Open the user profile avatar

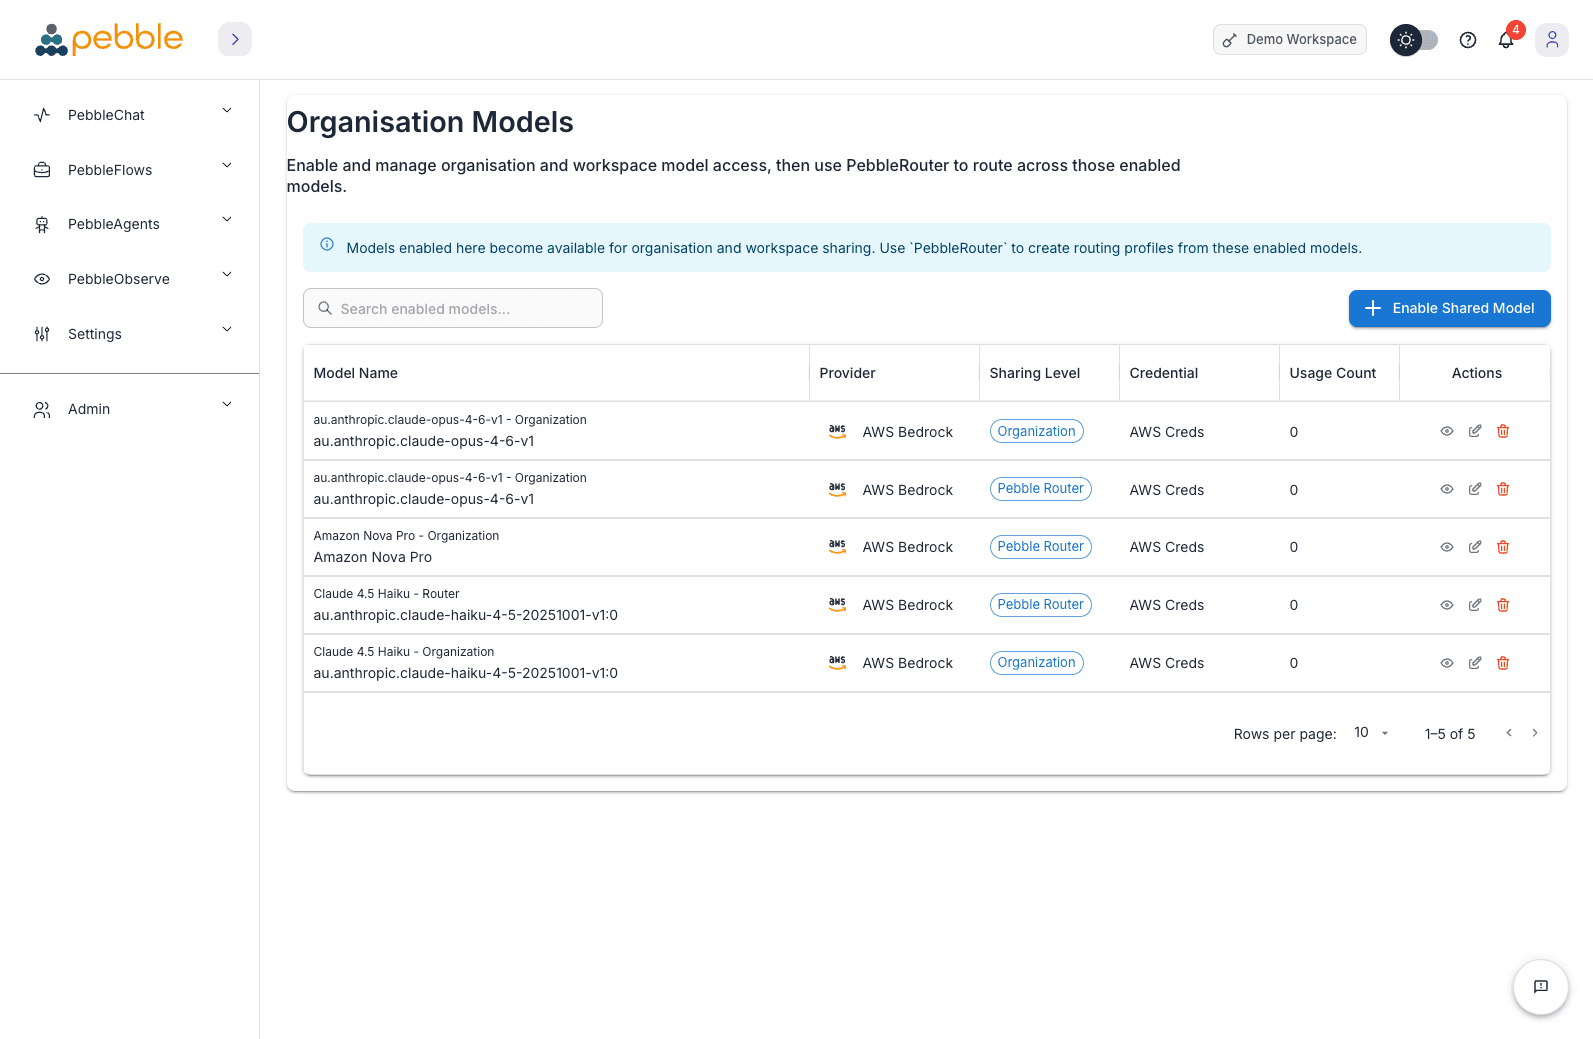point(1552,40)
